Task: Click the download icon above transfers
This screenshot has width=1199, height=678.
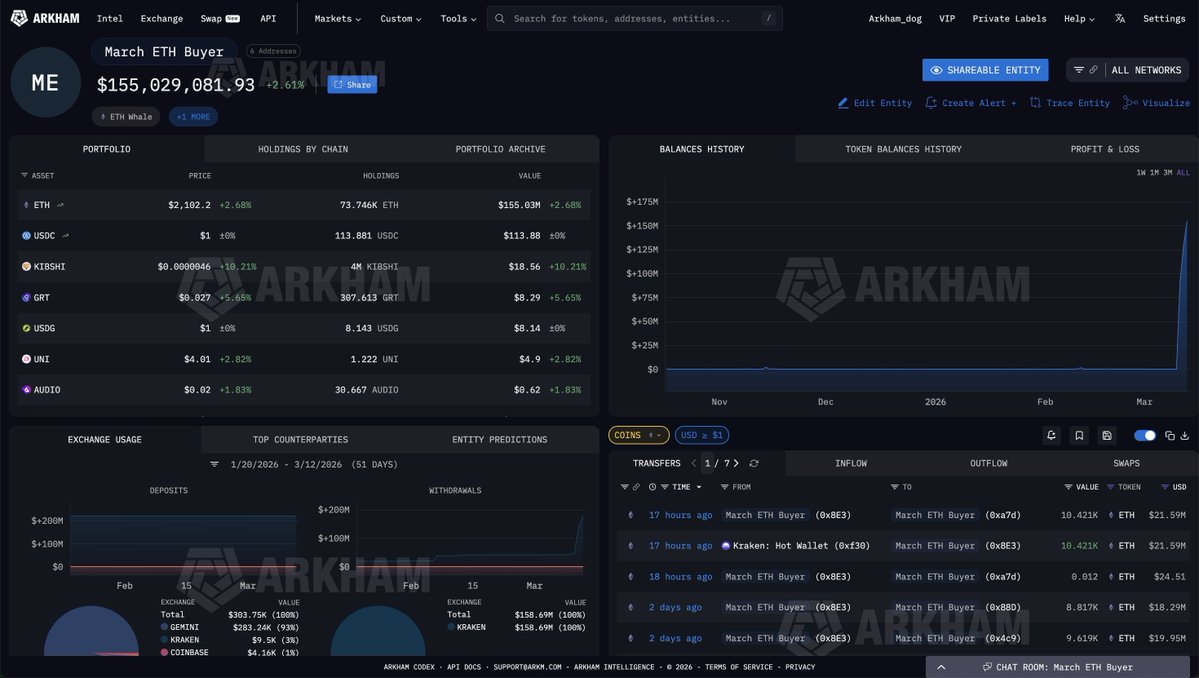Action: click(x=1184, y=435)
